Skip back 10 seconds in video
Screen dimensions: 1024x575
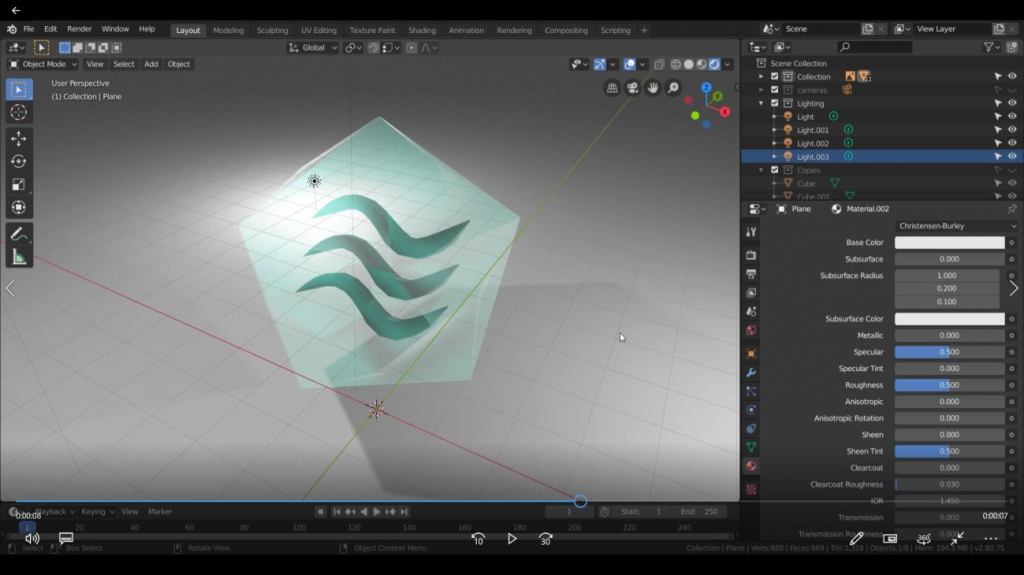(478, 539)
